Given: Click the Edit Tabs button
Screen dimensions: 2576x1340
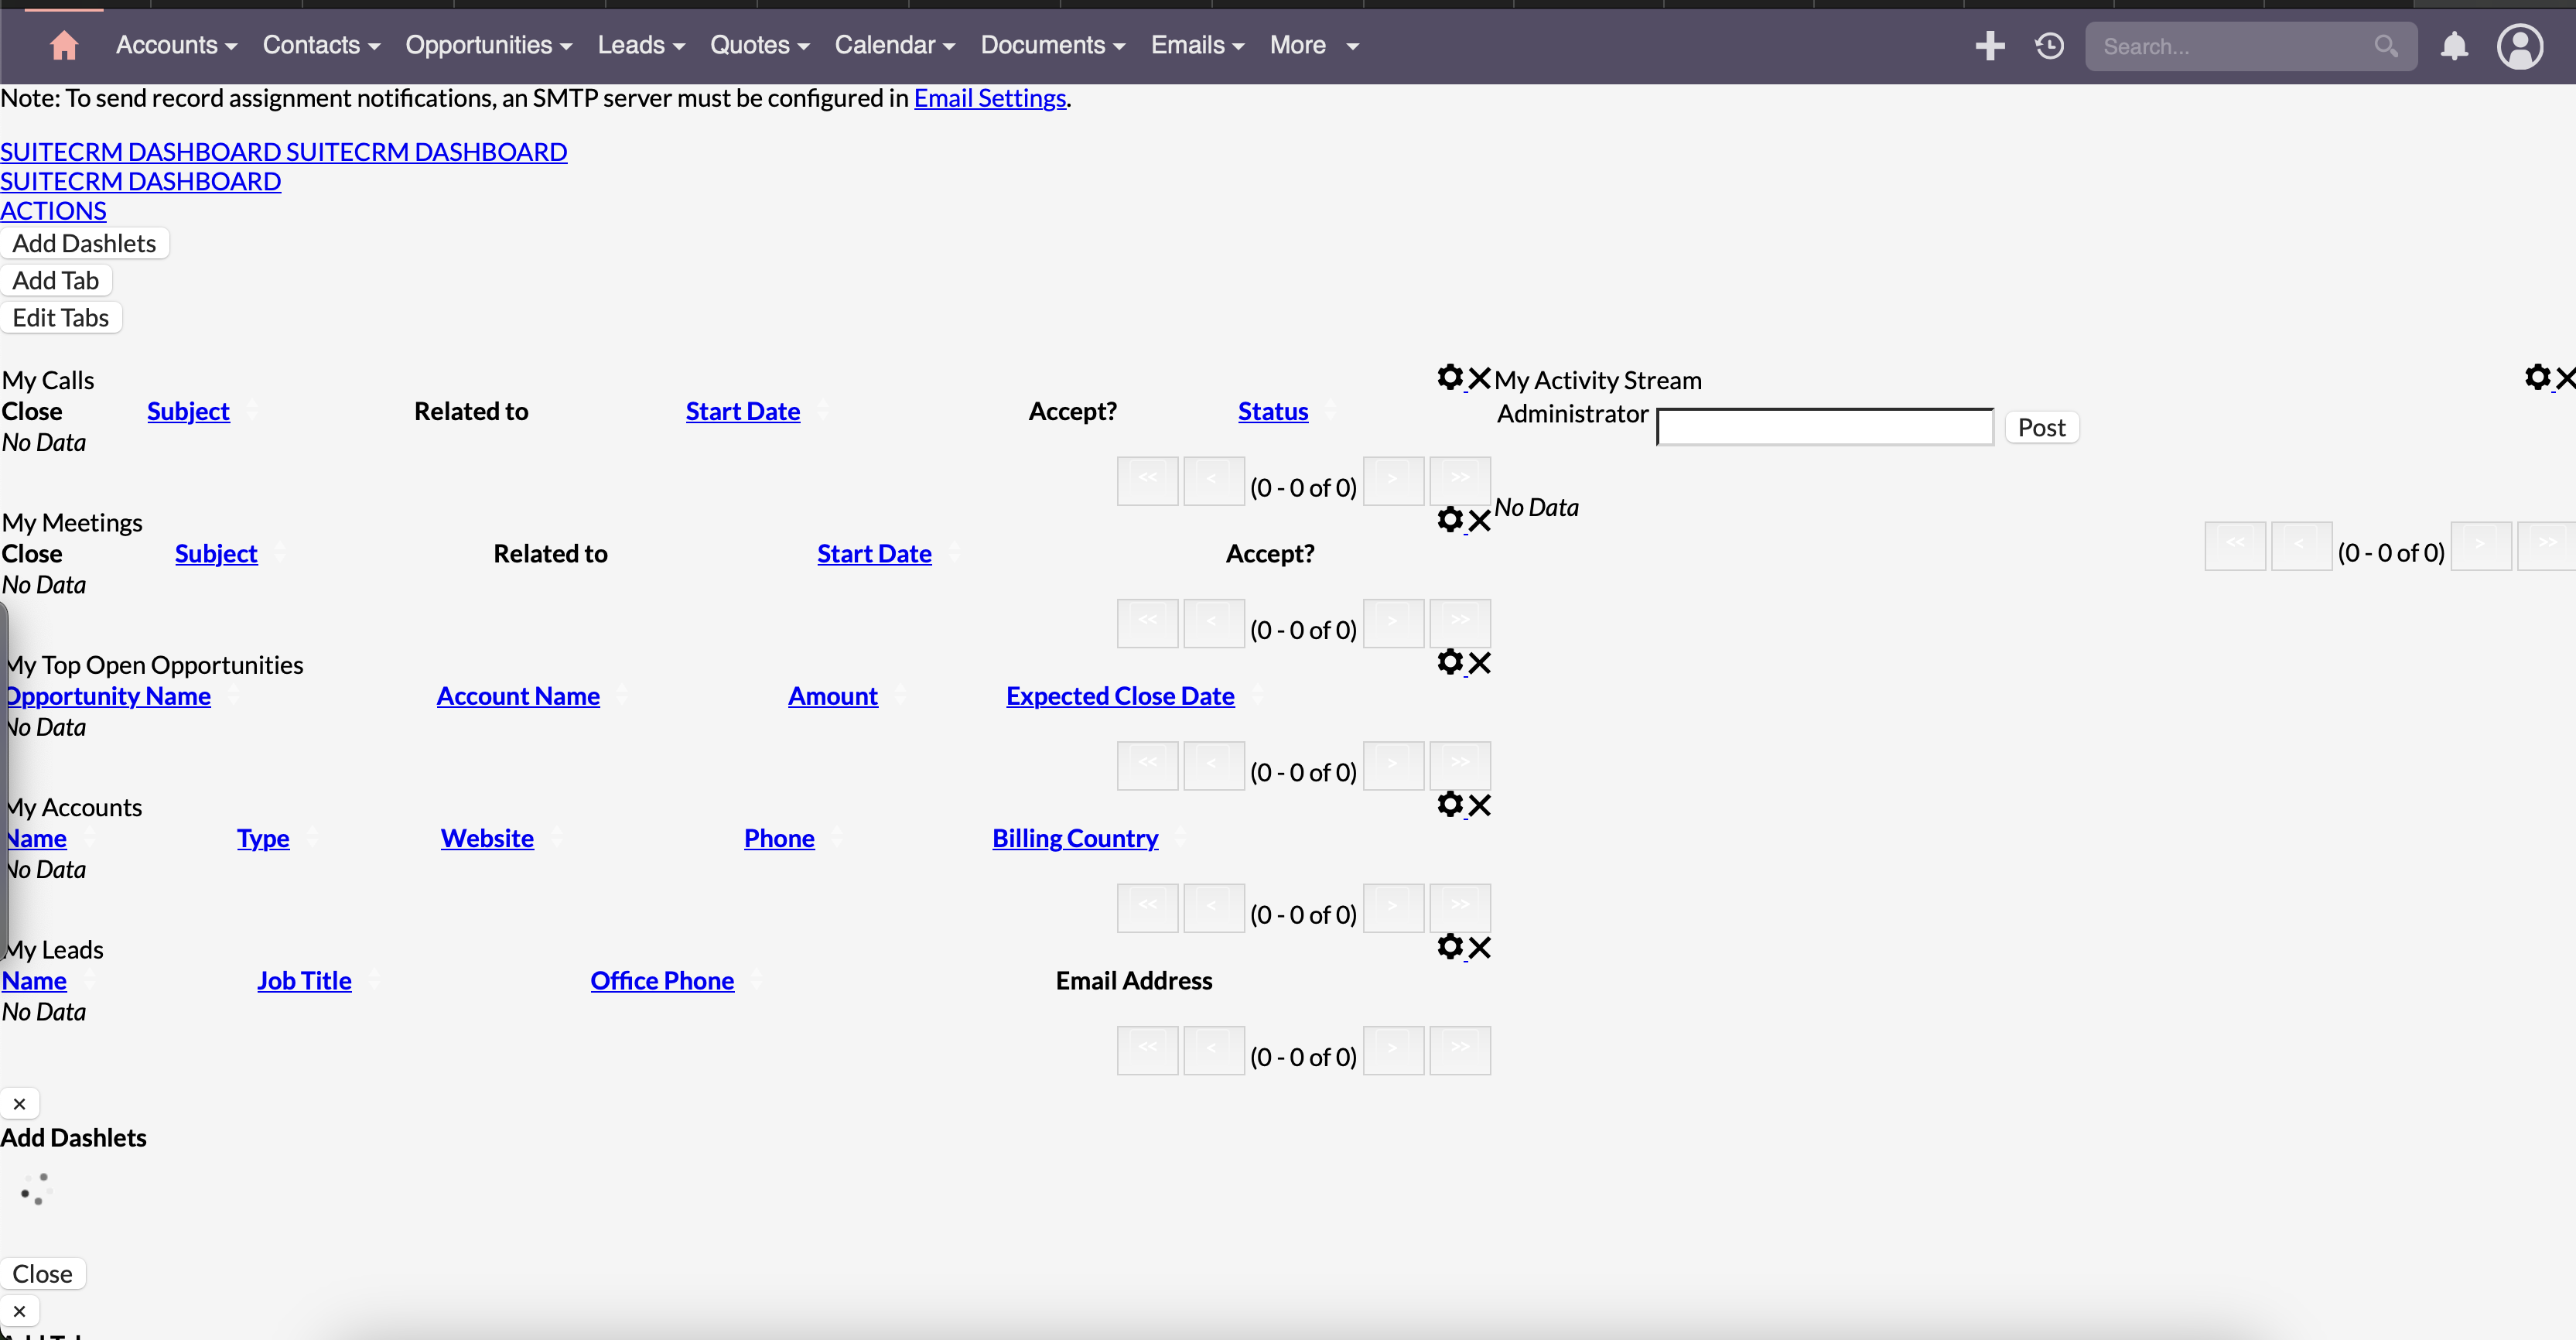Looking at the screenshot, I should (x=61, y=317).
